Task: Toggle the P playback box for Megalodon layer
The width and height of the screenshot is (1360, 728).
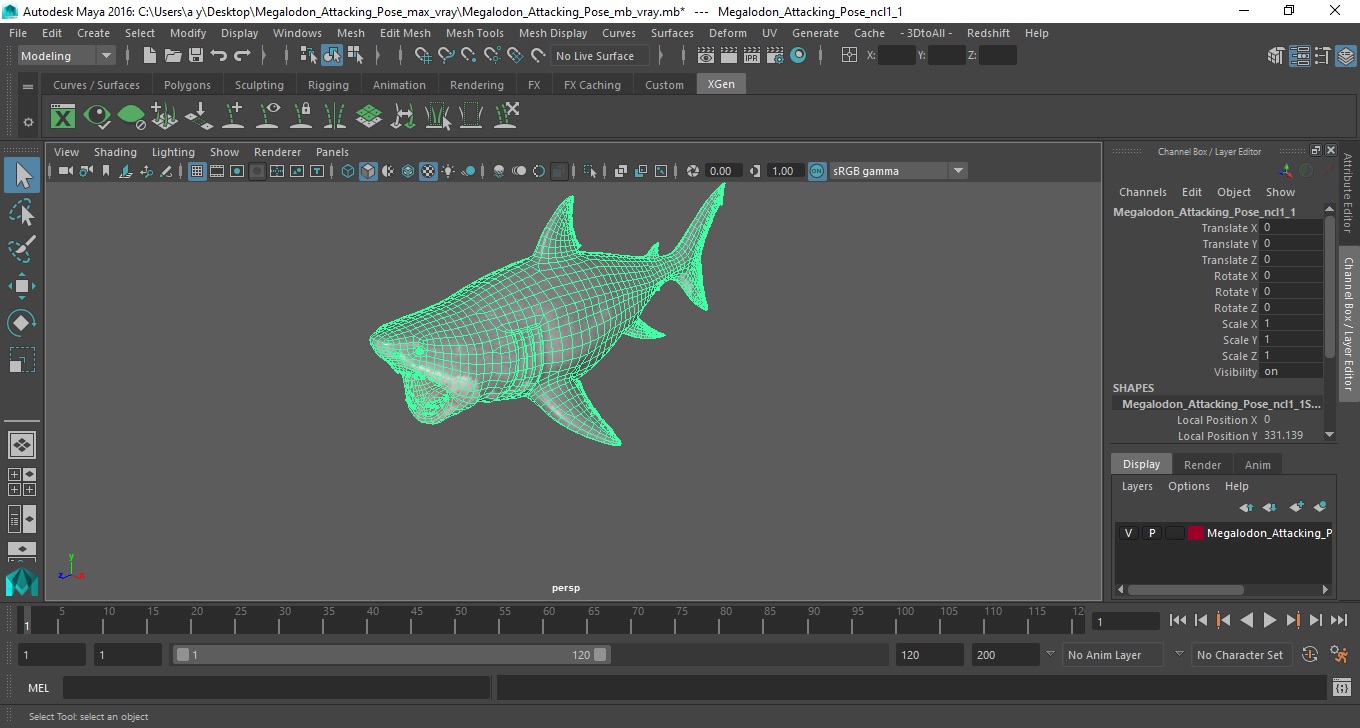Action: coord(1151,533)
